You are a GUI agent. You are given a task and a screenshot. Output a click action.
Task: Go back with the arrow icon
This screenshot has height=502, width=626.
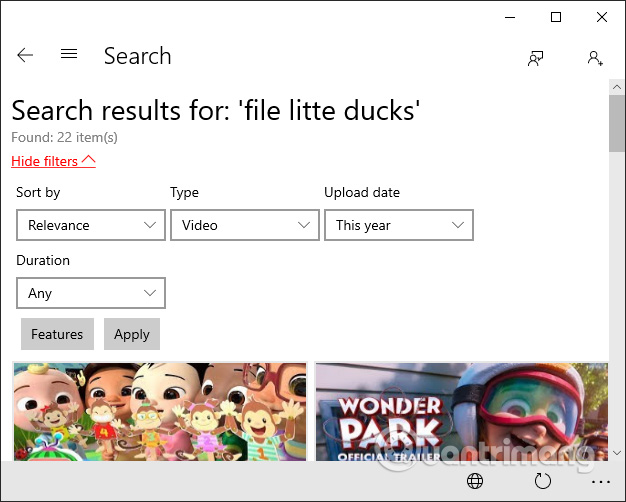[x=25, y=55]
